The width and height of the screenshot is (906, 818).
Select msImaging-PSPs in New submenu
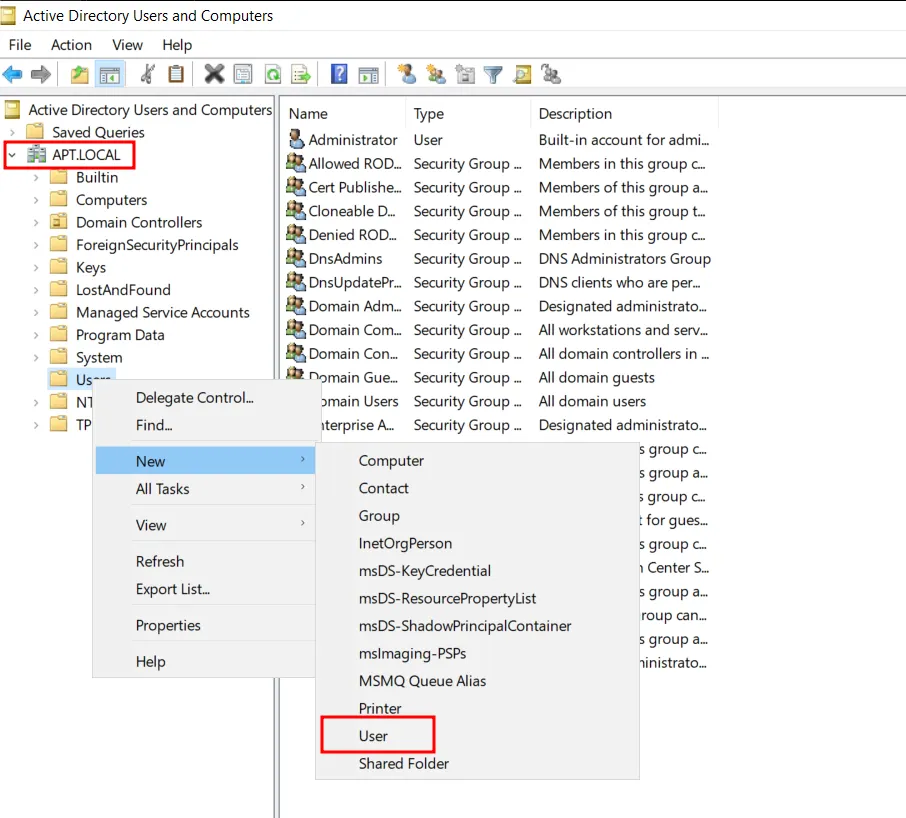(x=477, y=653)
